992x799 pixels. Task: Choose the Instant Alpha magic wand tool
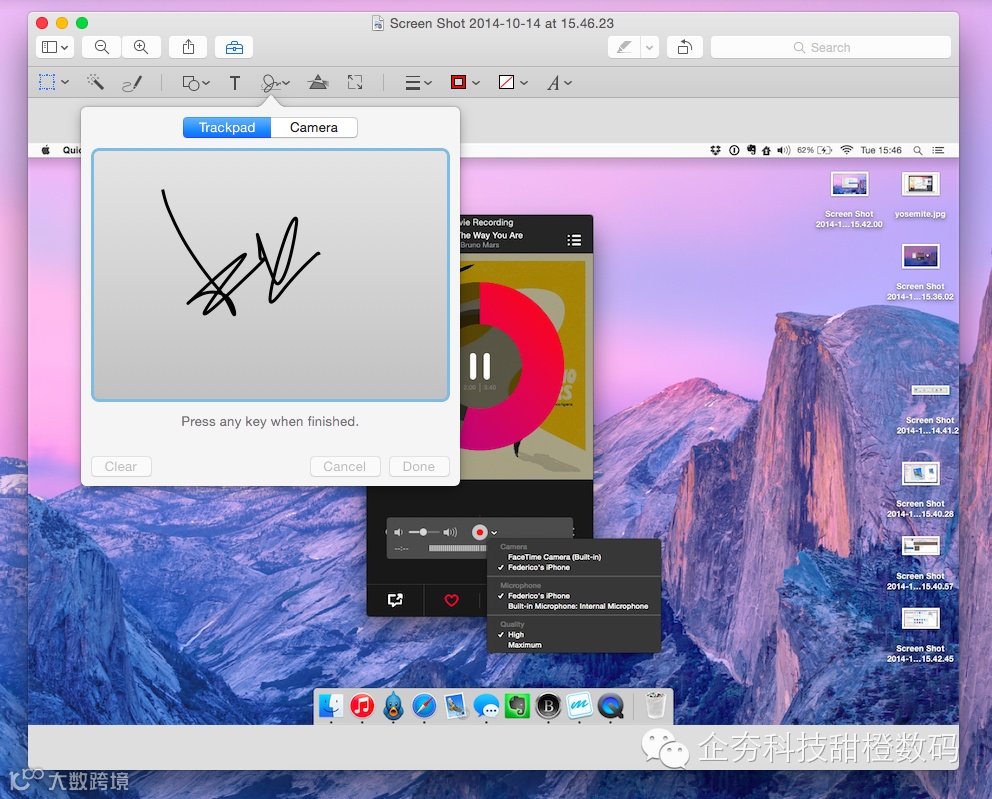coord(96,82)
